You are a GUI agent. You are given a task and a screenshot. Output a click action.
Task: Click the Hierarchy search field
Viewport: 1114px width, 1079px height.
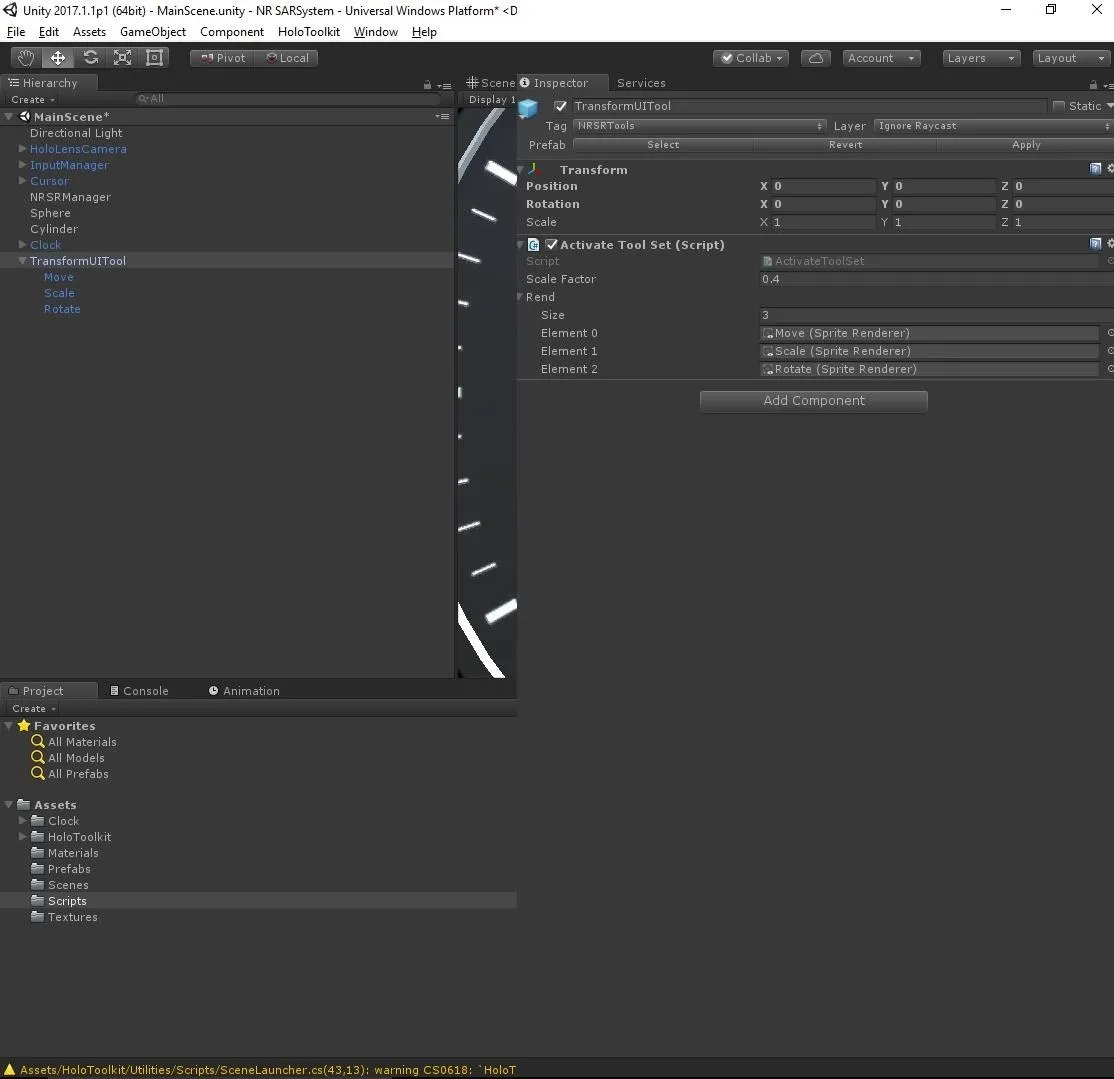(x=288, y=99)
